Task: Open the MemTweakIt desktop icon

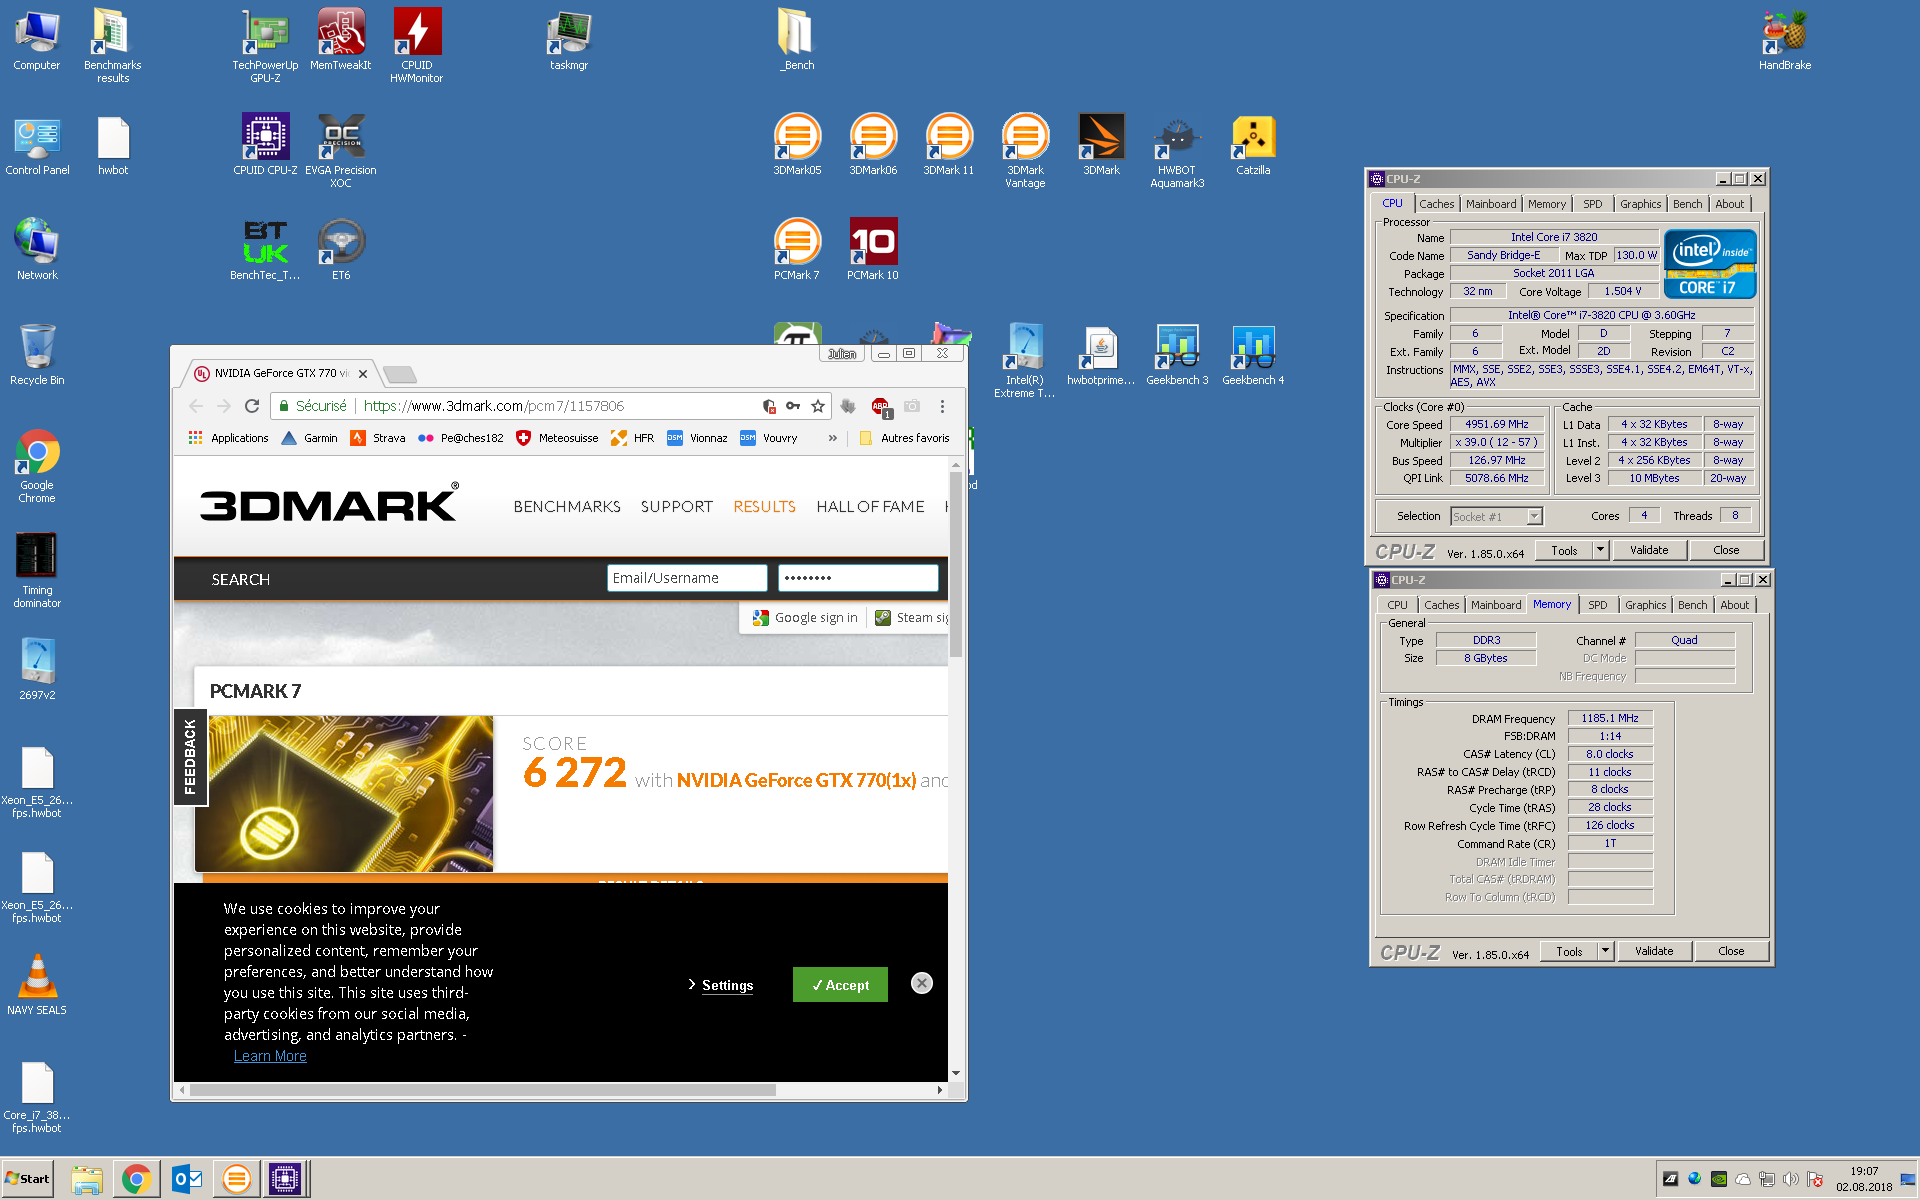Action: click(341, 40)
